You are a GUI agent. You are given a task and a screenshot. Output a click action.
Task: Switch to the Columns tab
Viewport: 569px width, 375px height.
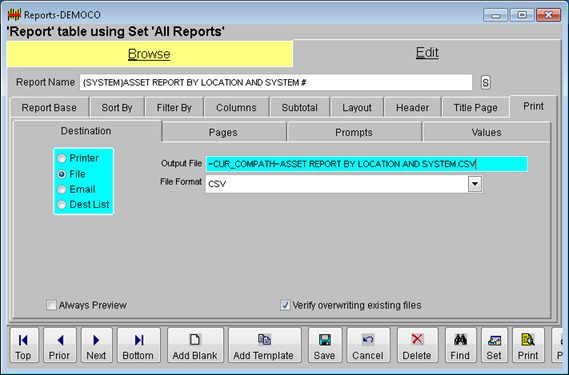(236, 107)
